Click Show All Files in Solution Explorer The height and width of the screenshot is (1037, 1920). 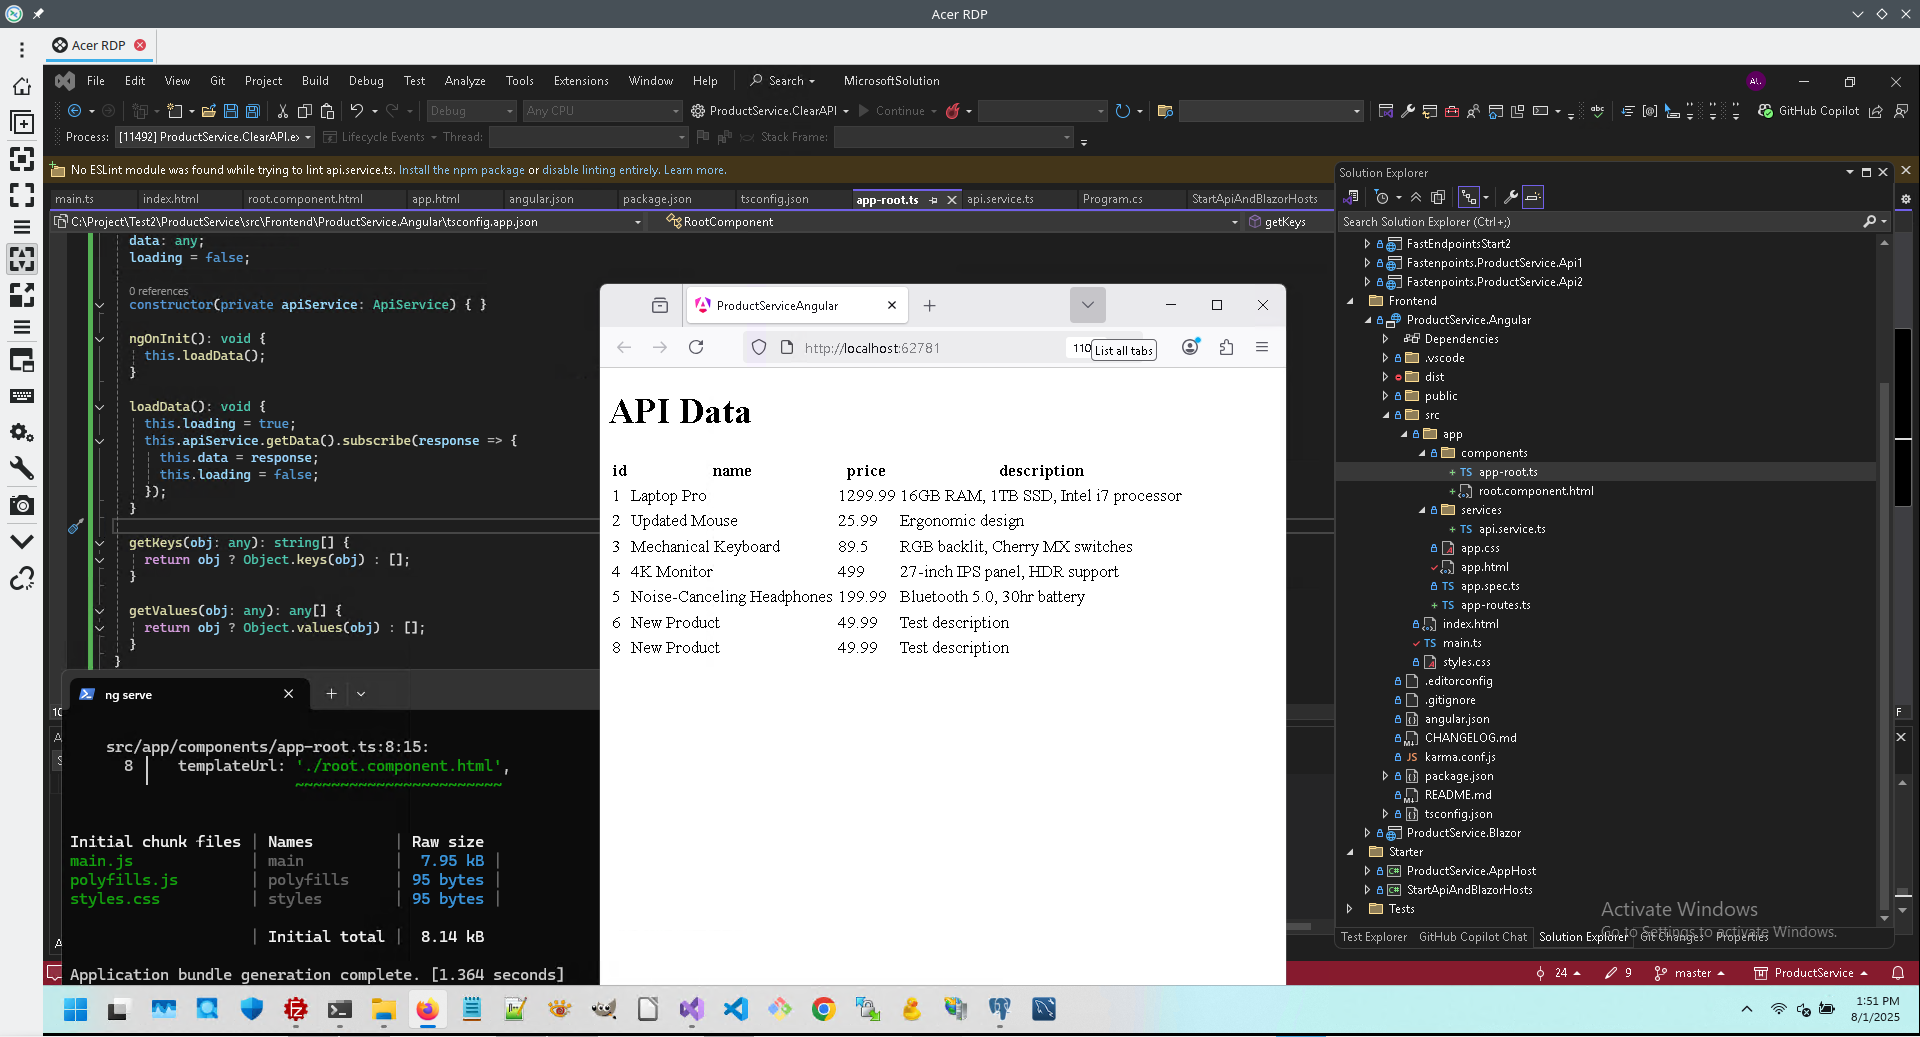[1438, 197]
